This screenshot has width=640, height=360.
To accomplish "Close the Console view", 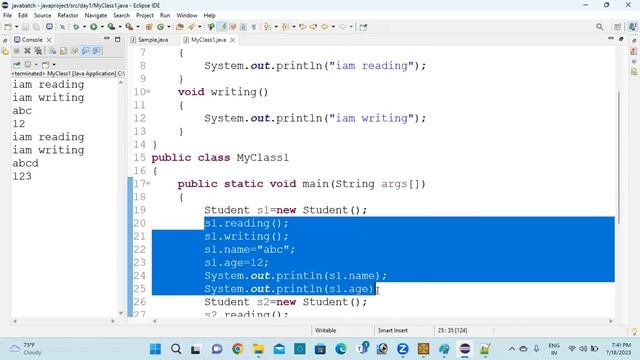I will tap(49, 40).
